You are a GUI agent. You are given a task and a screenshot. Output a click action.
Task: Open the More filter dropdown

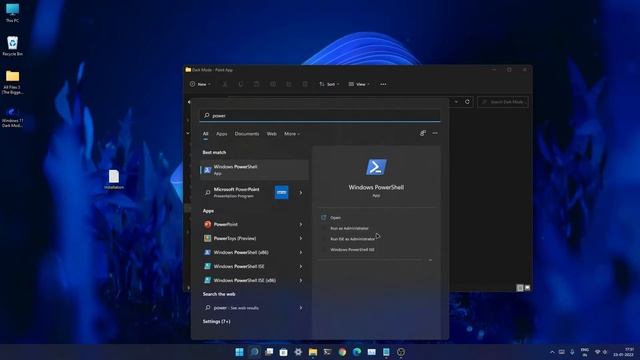292,134
